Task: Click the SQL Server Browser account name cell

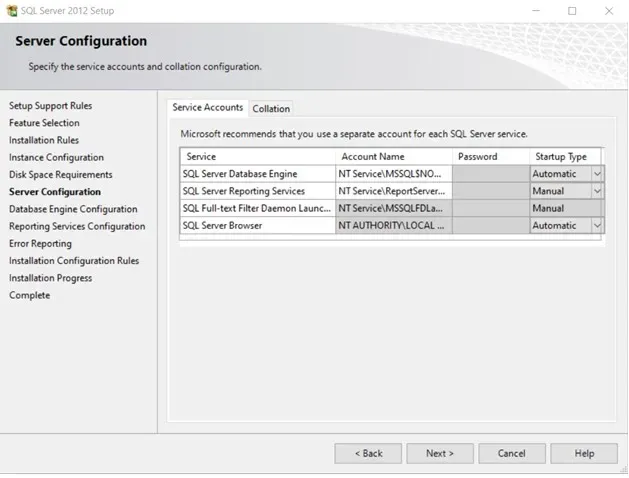Action: click(394, 225)
